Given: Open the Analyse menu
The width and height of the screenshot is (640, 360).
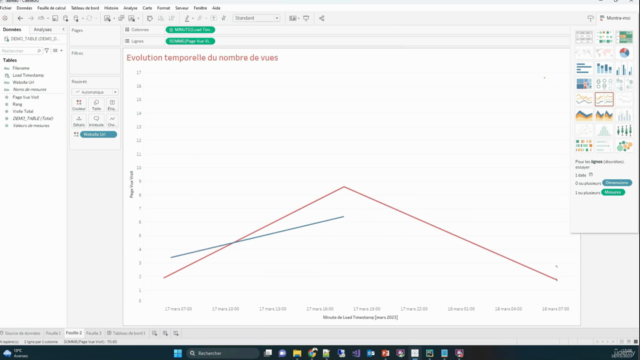Looking at the screenshot, I should (130, 8).
